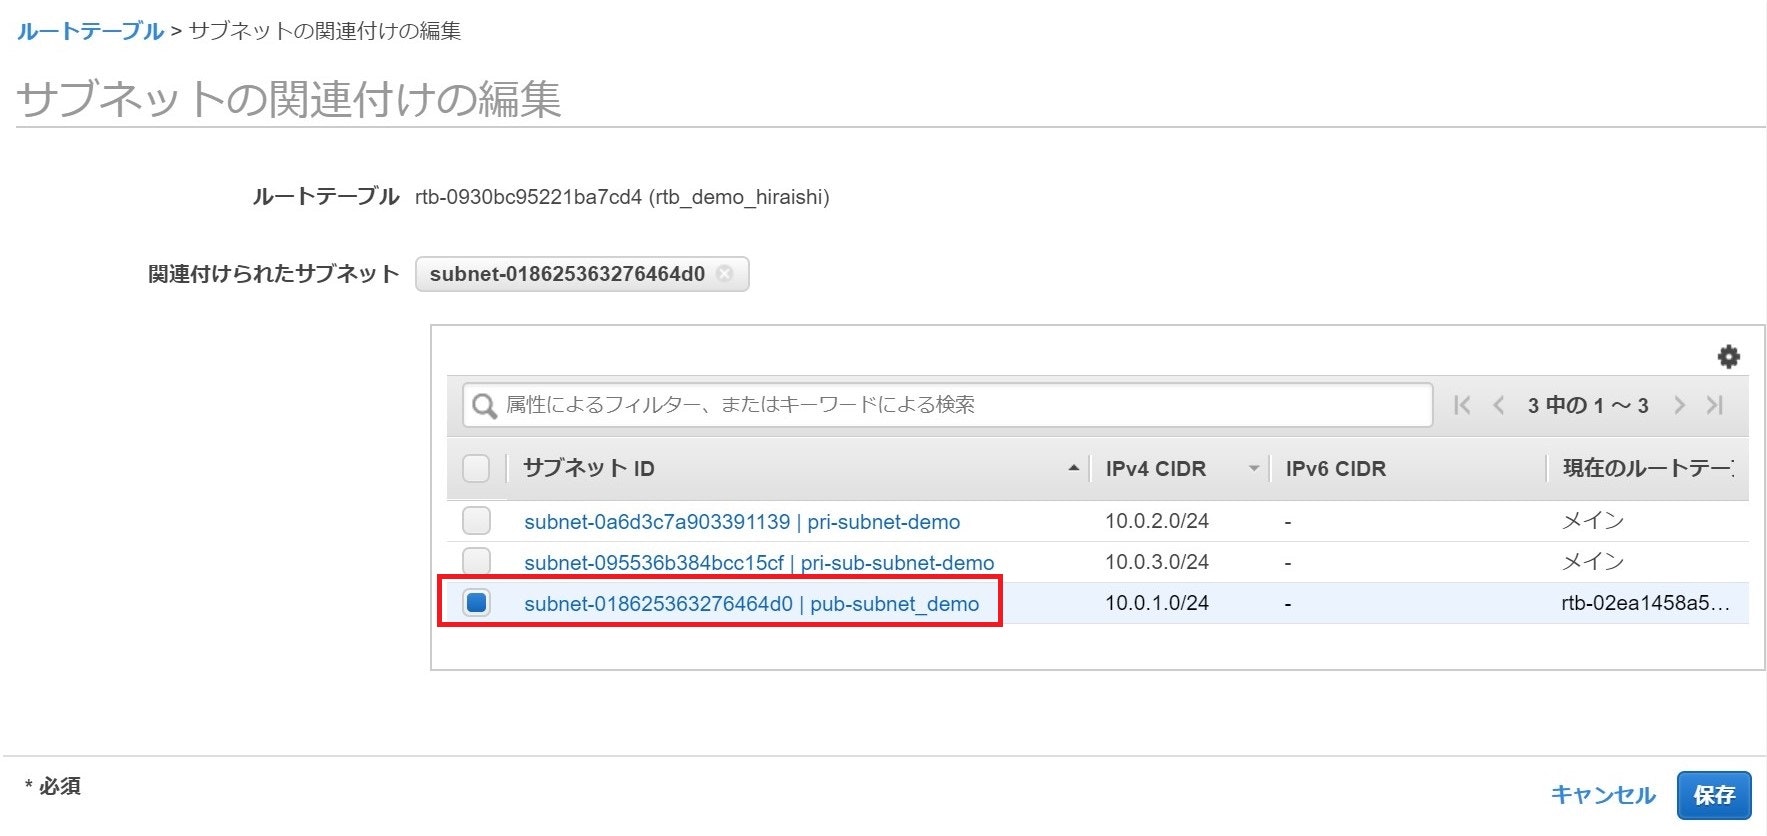
Task: Remove subnet-018625363276464d0 tag with x icon
Action: [x=725, y=274]
